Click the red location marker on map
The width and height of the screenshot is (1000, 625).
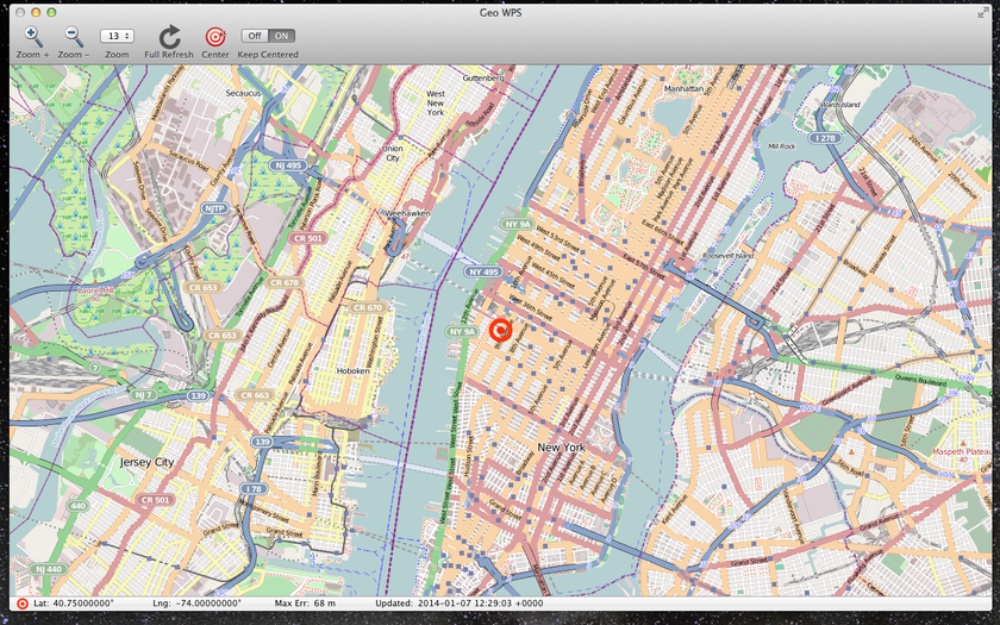point(501,329)
